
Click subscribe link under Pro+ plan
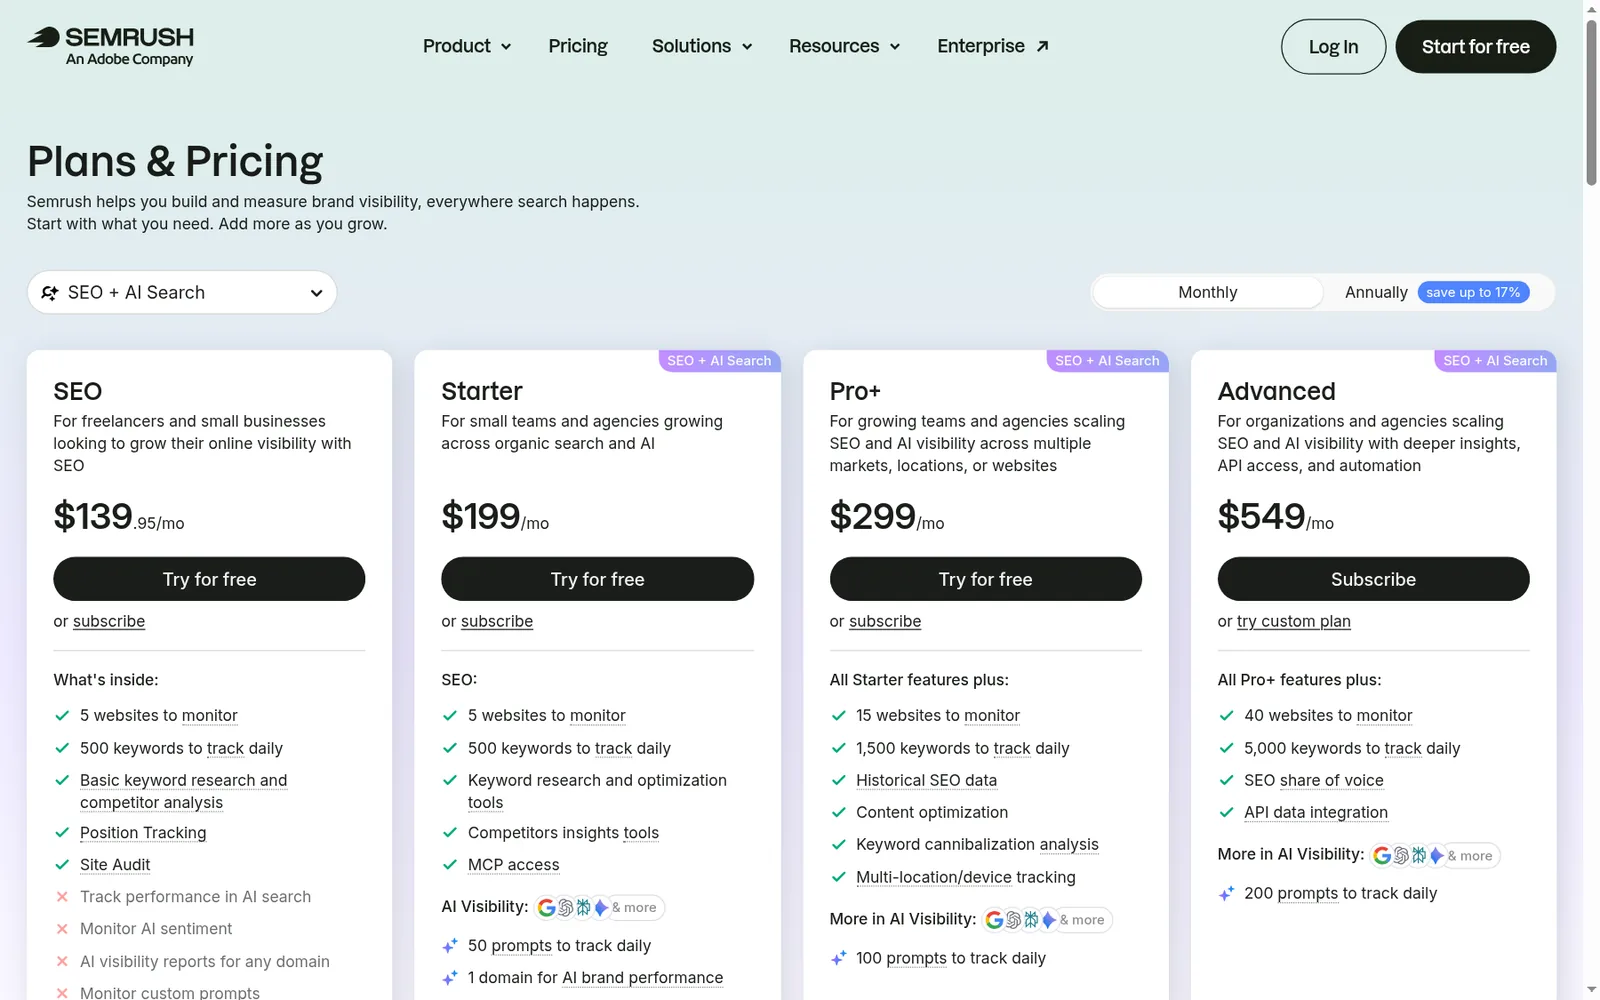tap(885, 621)
